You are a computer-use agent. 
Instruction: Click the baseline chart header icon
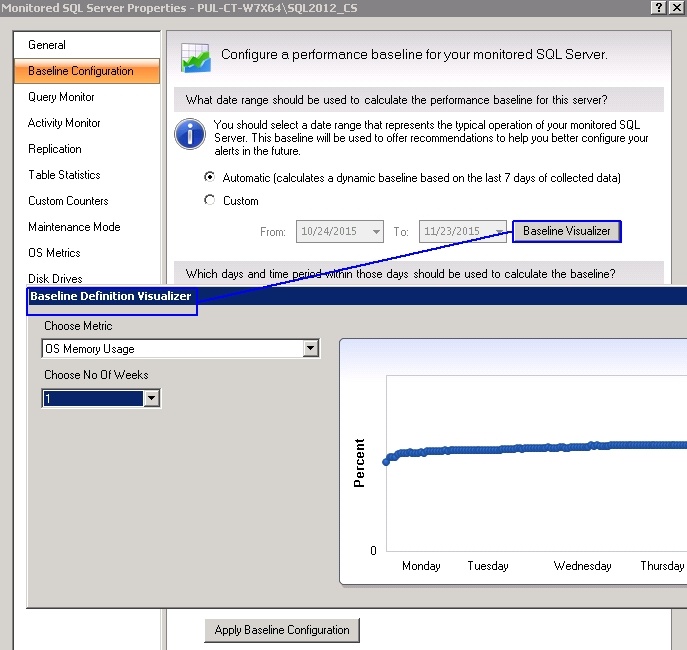(195, 57)
